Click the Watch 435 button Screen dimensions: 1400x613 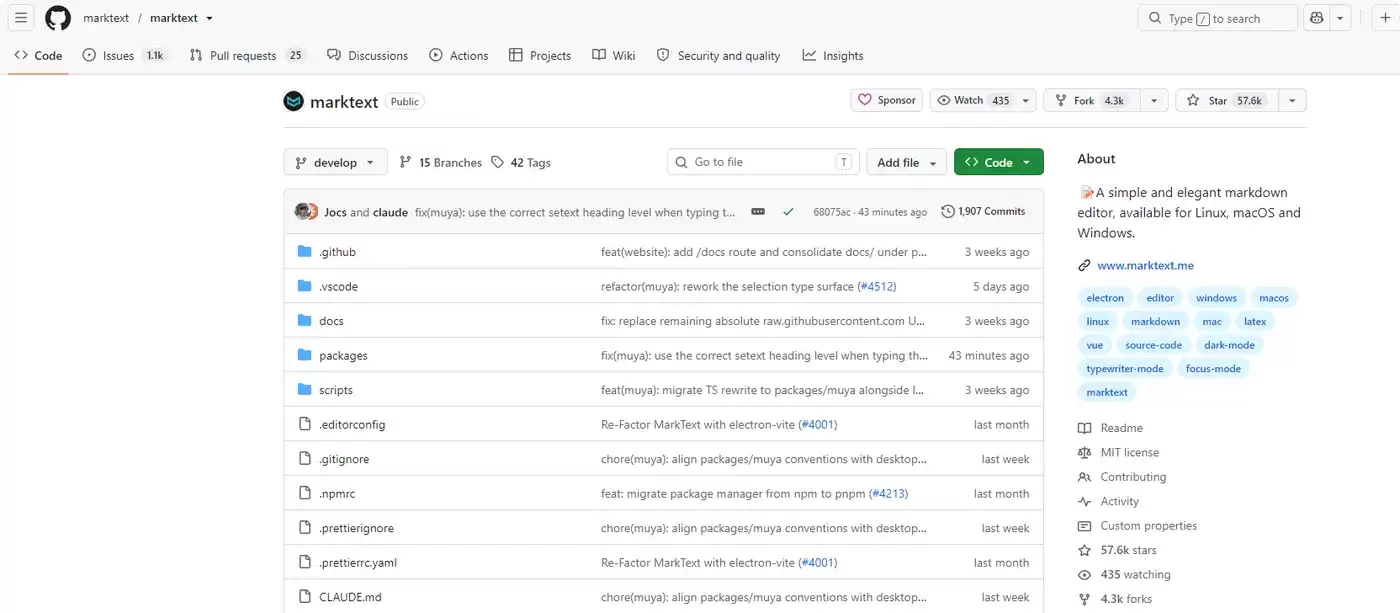pos(974,100)
